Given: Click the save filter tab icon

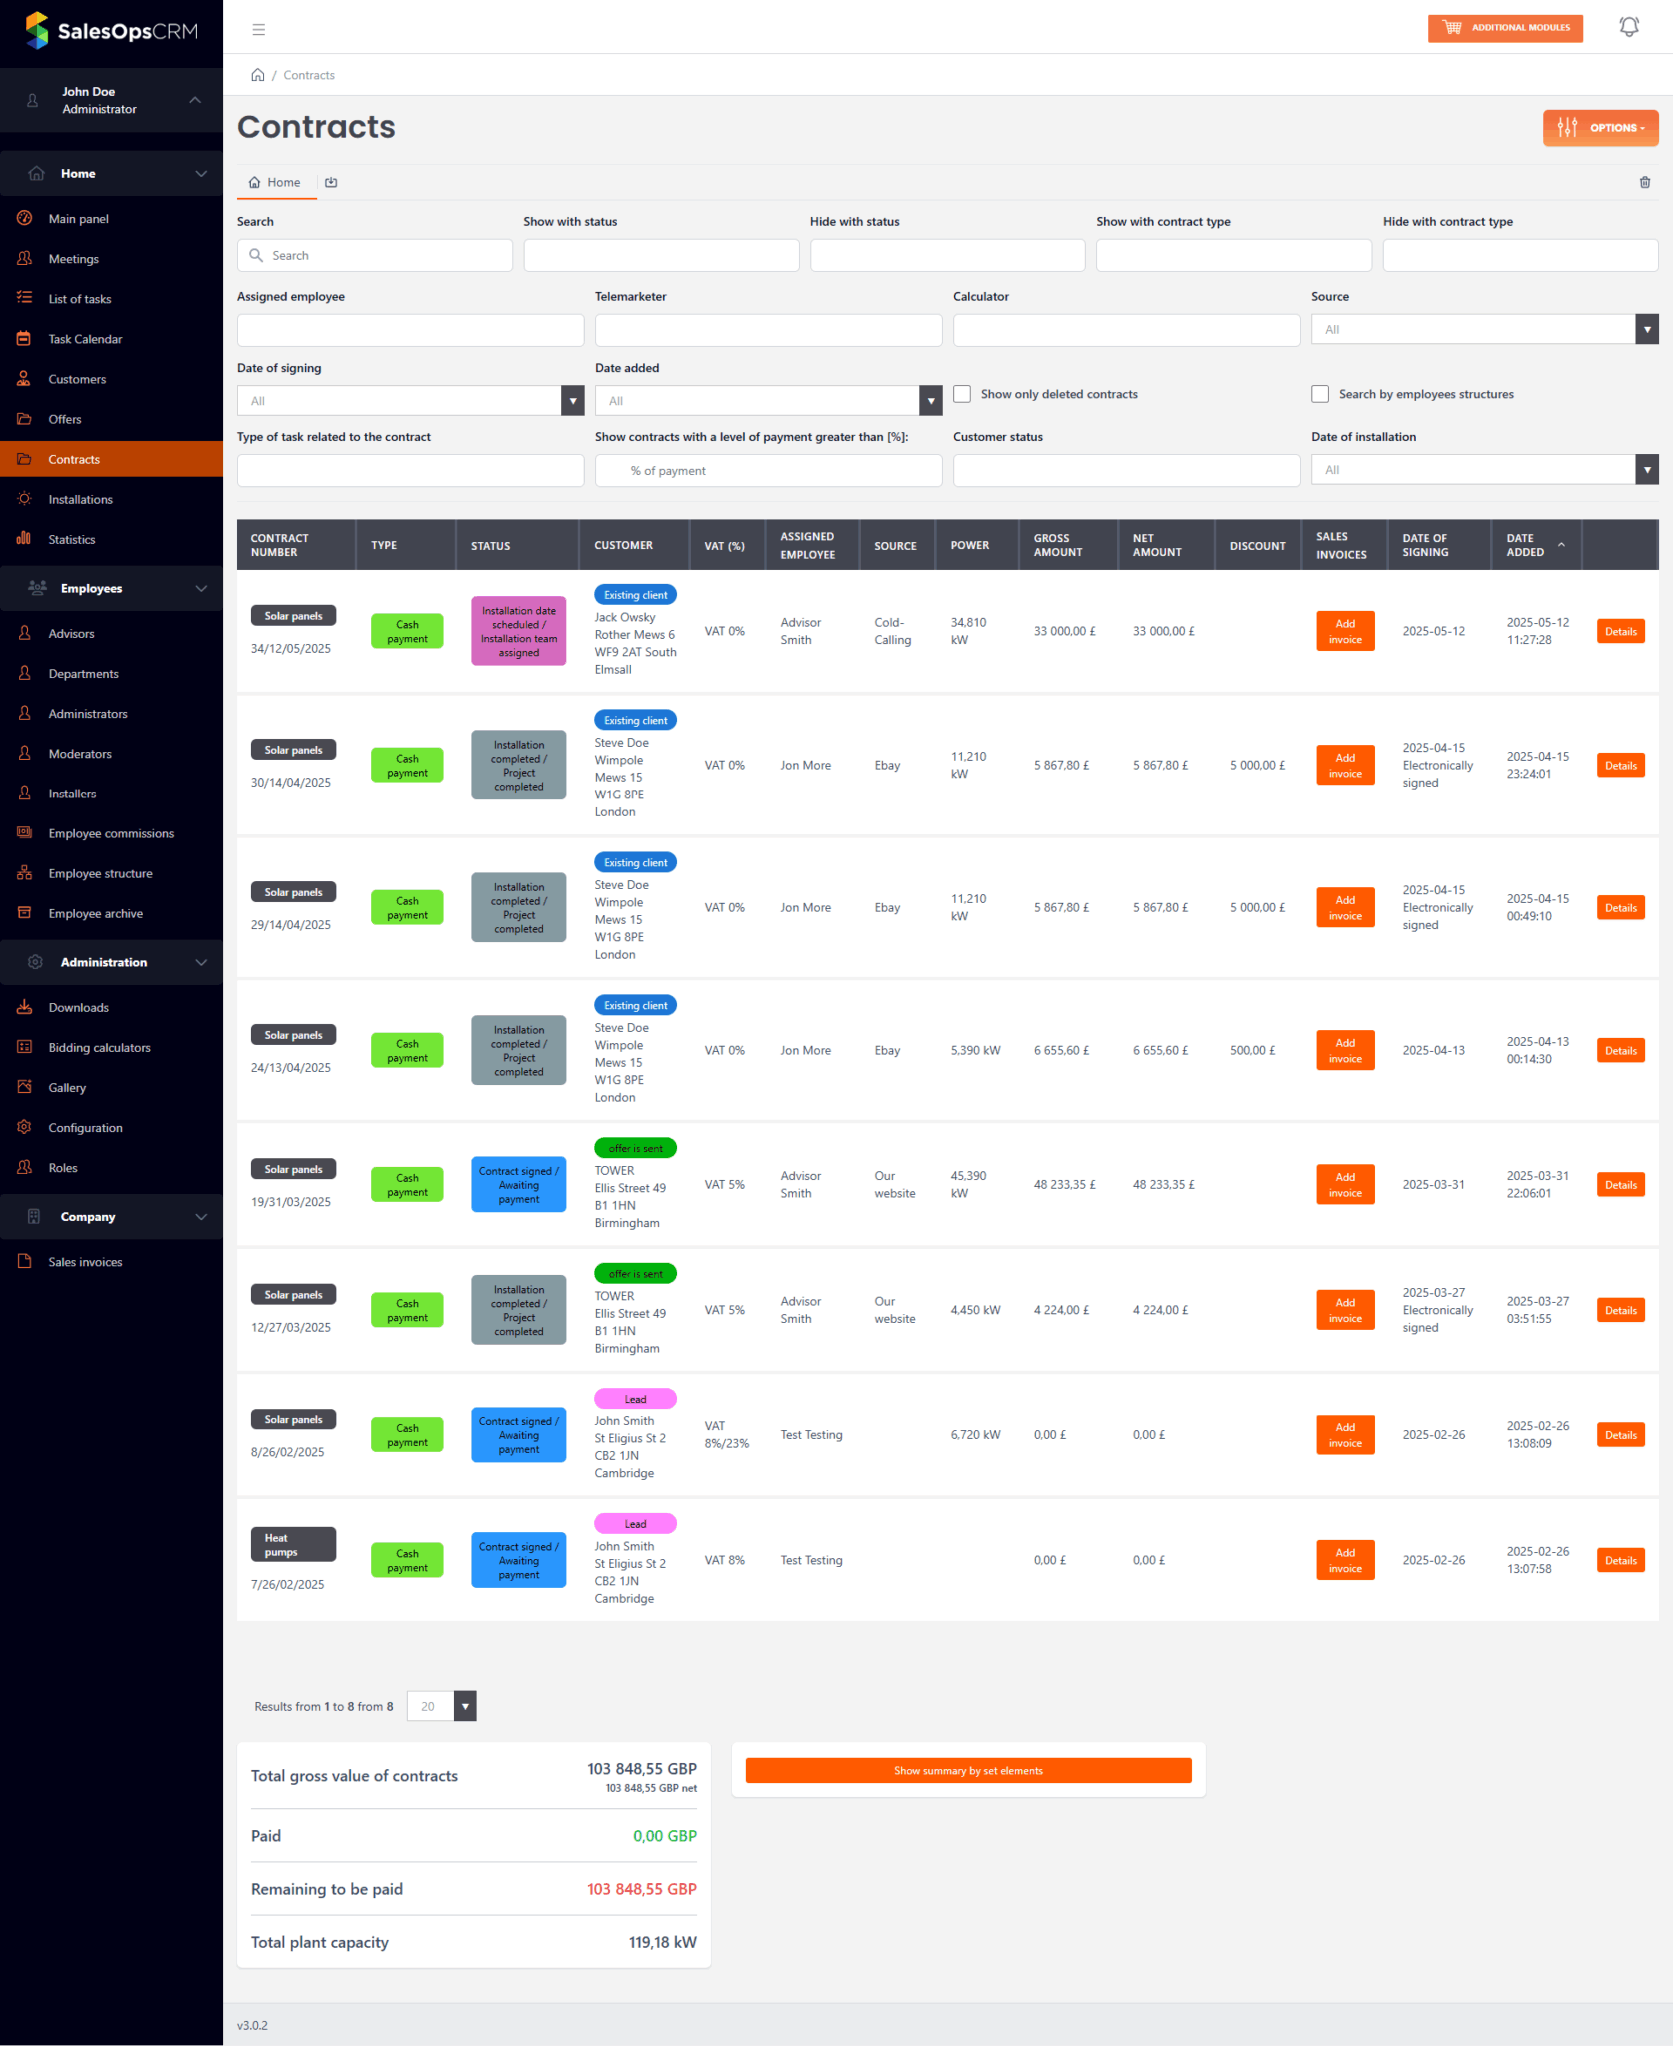Looking at the screenshot, I should (331, 182).
